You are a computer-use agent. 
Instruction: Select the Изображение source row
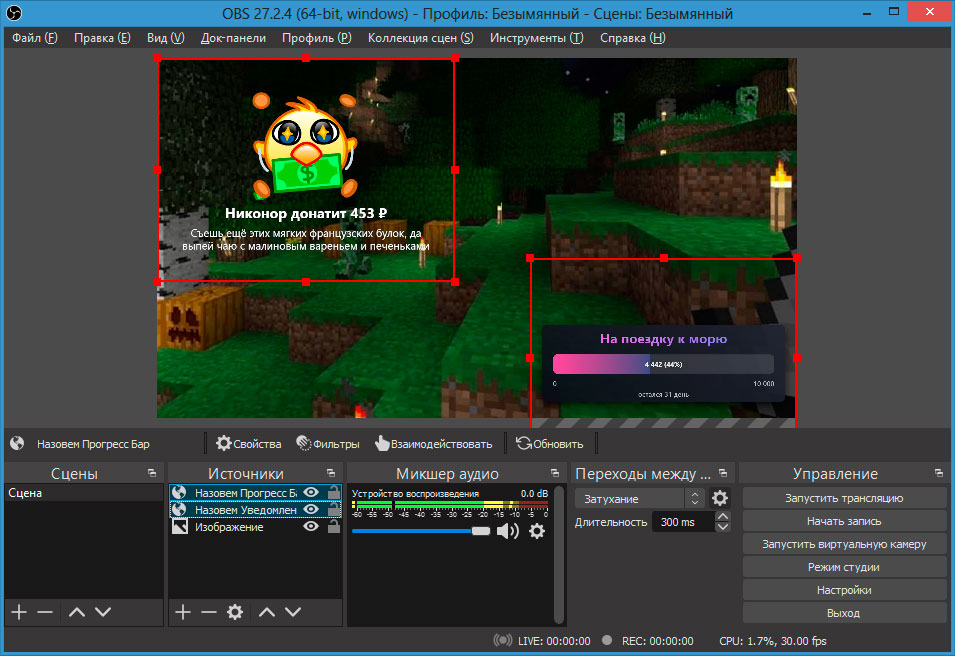point(255,526)
